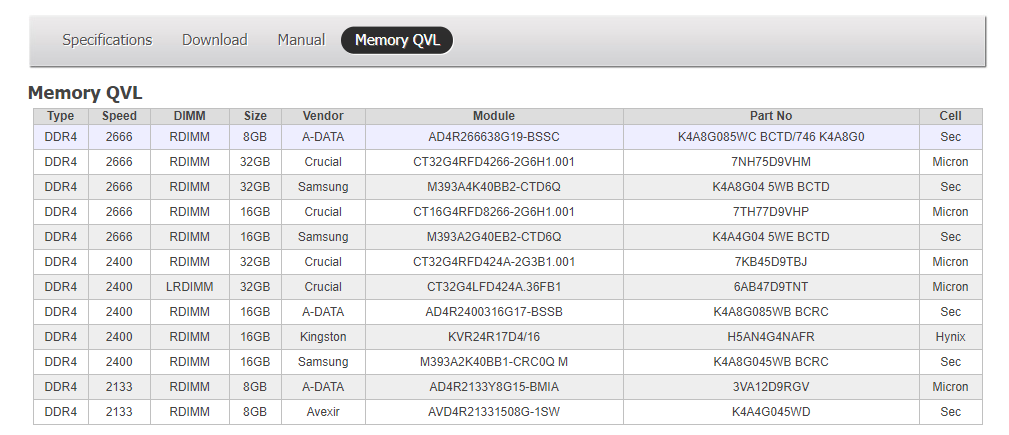The image size is (1009, 435).
Task: Click part number H5AN4G4NAFR
Action: pos(771,337)
